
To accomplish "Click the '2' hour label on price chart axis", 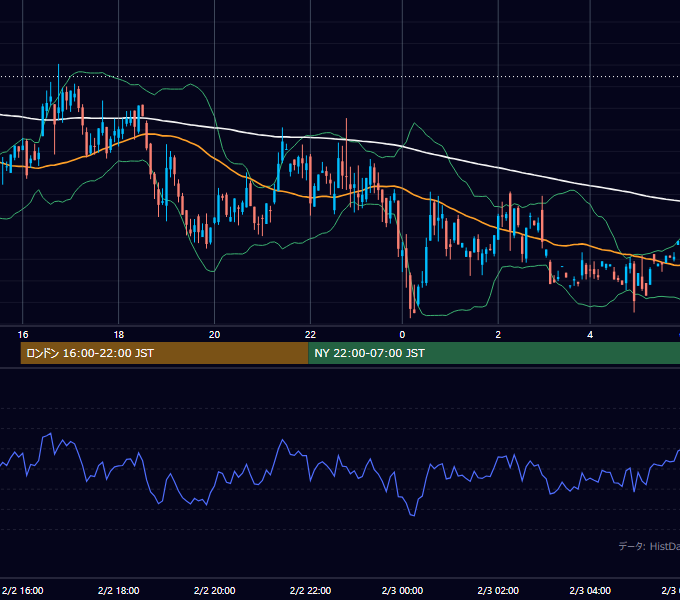I will [498, 335].
